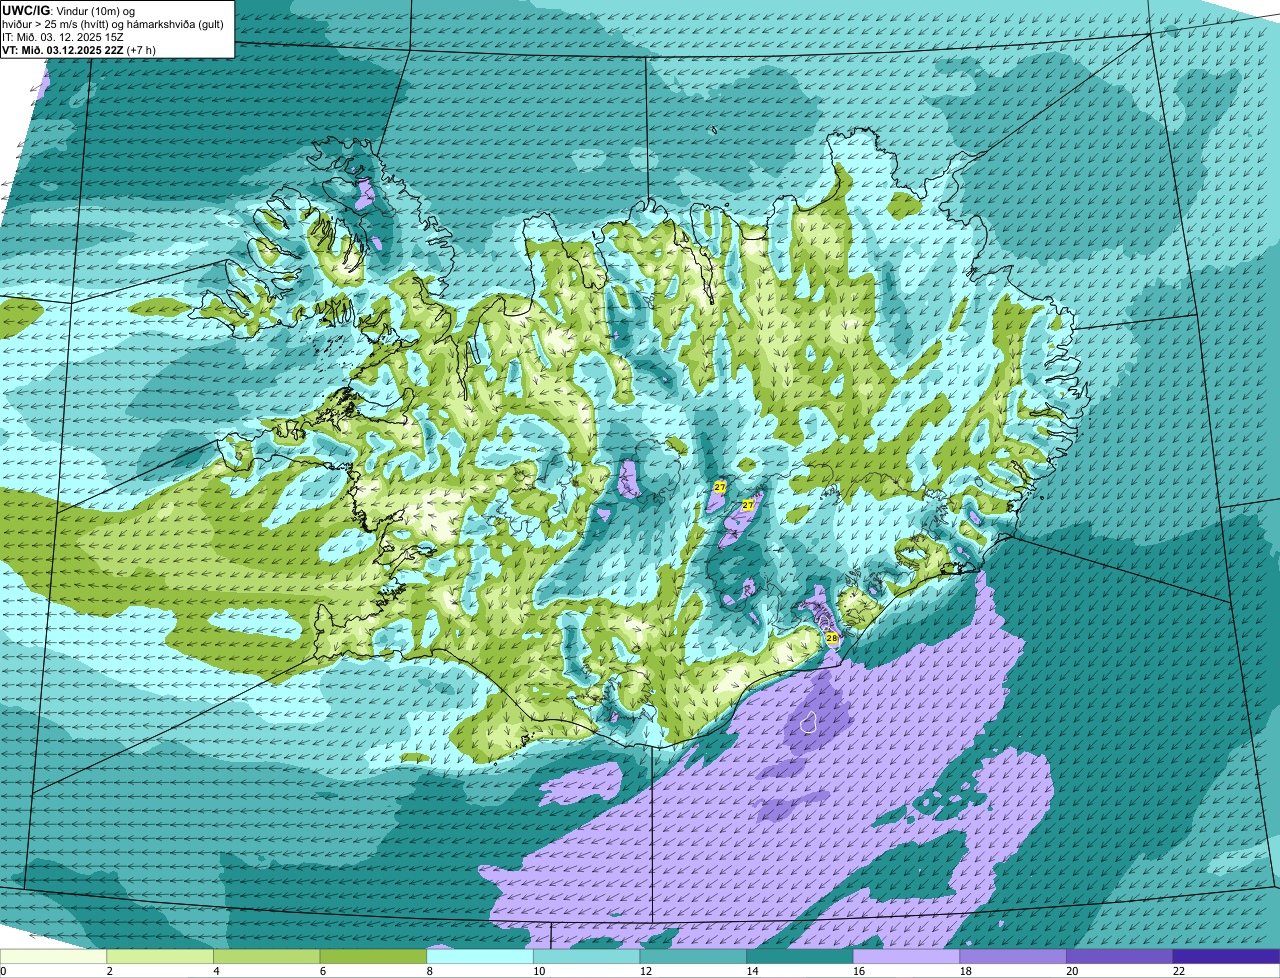This screenshot has width=1280, height=978.
Task: Select the 0–2 m/s pale yellow legend swatch
Action: 53,956
